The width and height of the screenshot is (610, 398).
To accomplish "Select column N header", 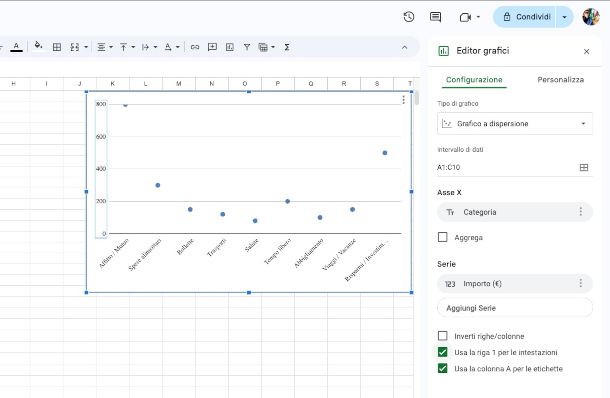I will point(212,84).
